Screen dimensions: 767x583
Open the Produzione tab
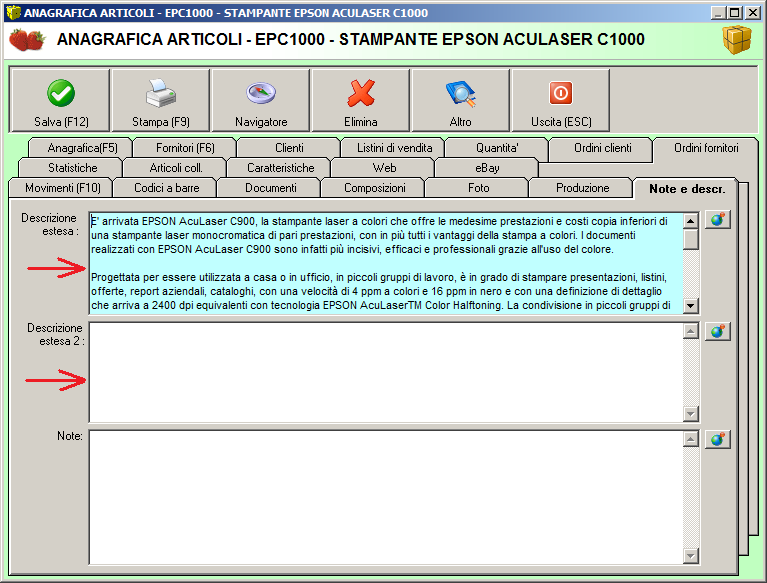582,188
